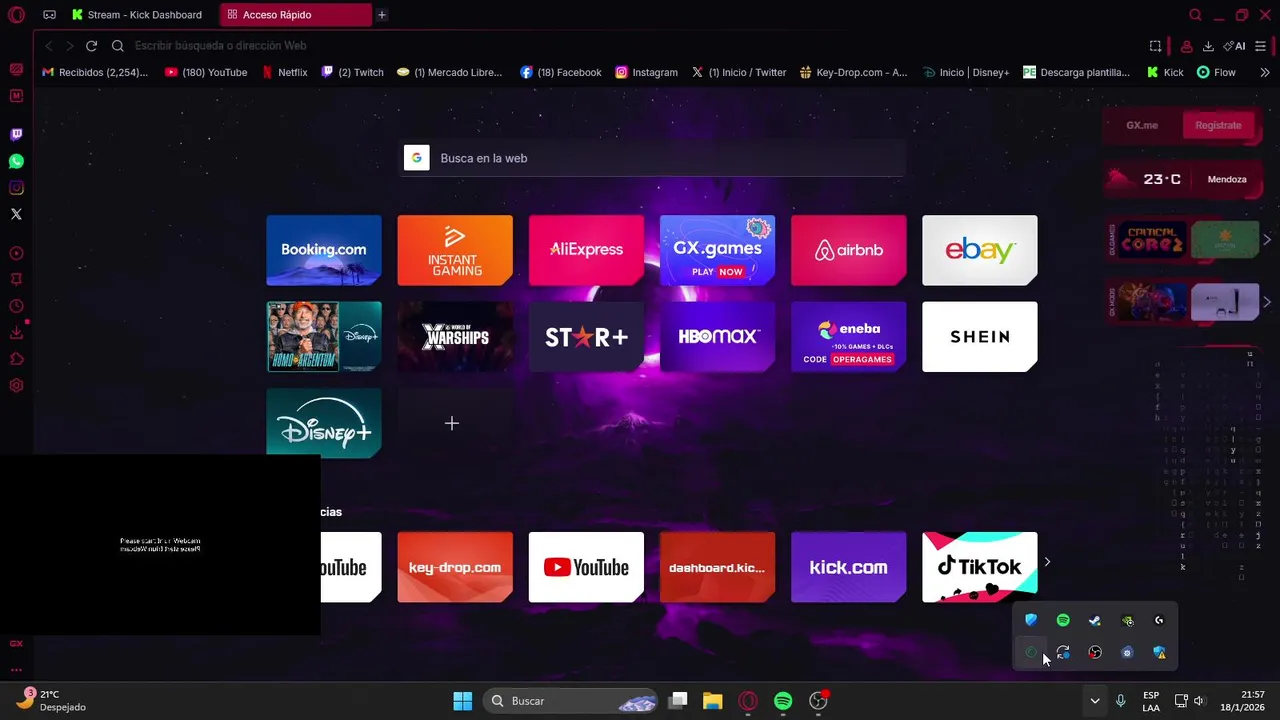Open the Instant Gaming speed dial tile
1280x720 pixels.
point(455,250)
